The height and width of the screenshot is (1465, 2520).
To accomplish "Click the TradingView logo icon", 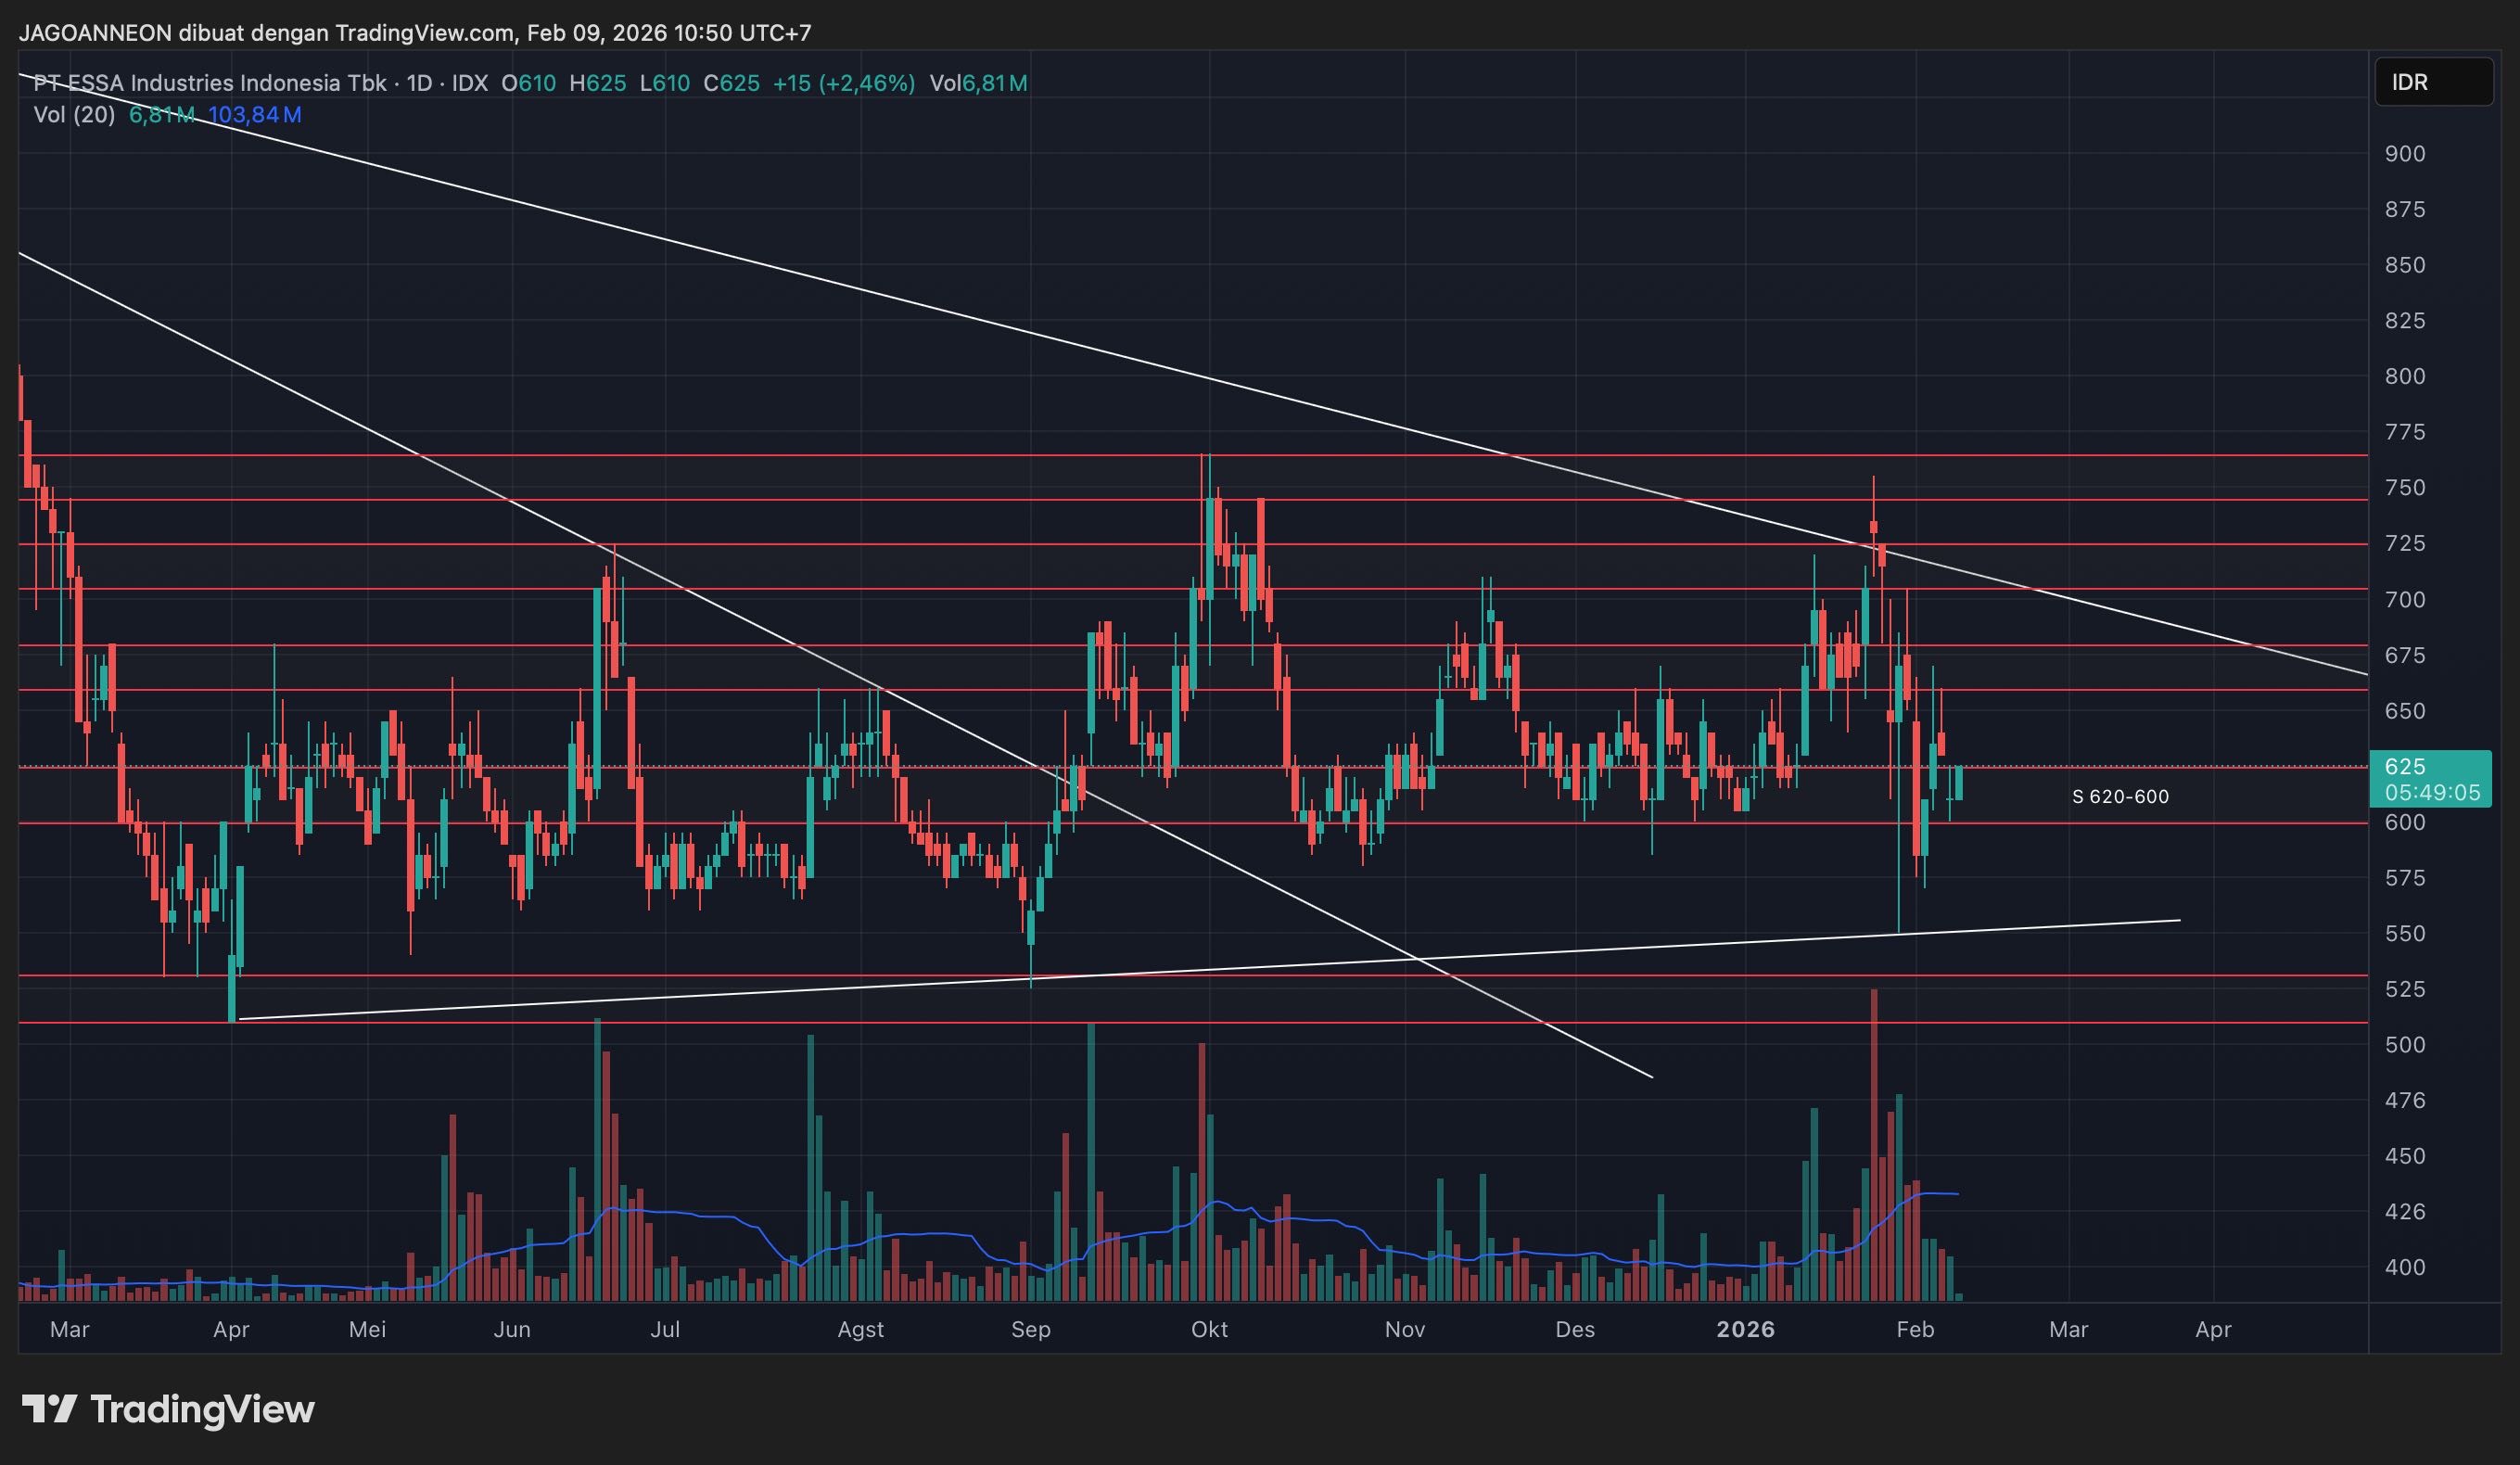I will coord(50,1409).
